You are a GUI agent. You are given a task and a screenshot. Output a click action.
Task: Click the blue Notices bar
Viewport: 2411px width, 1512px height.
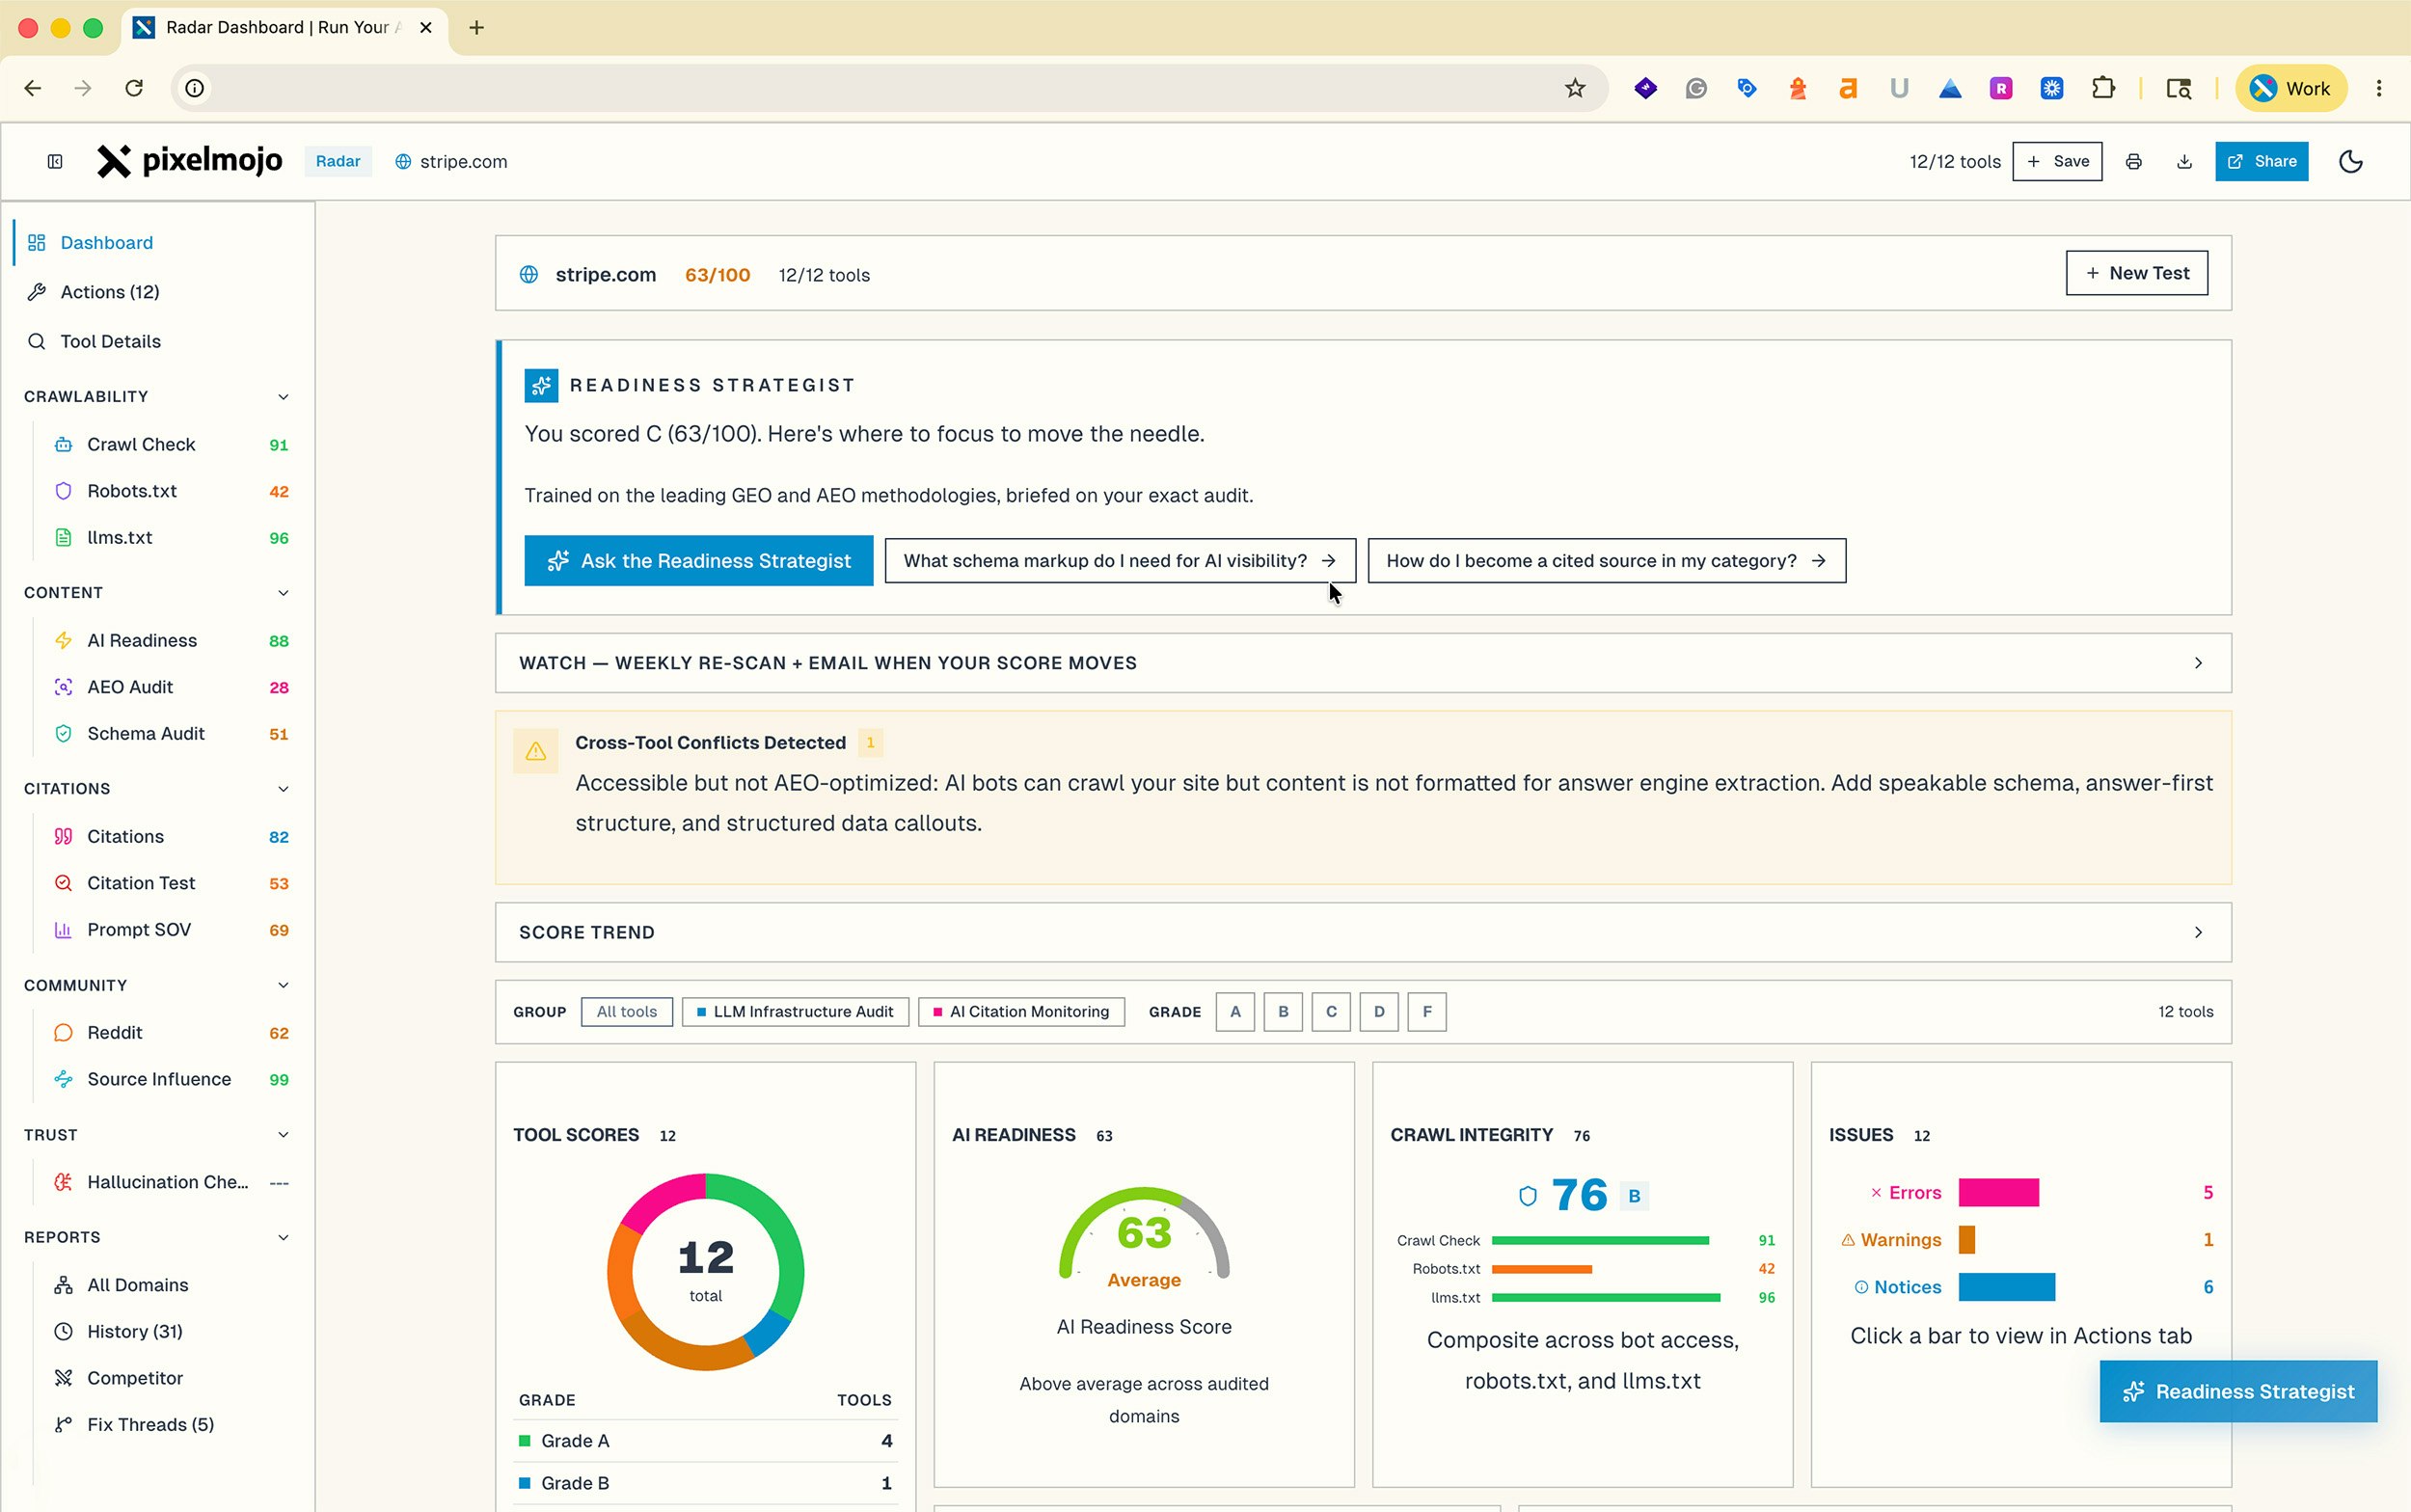click(x=2006, y=1288)
